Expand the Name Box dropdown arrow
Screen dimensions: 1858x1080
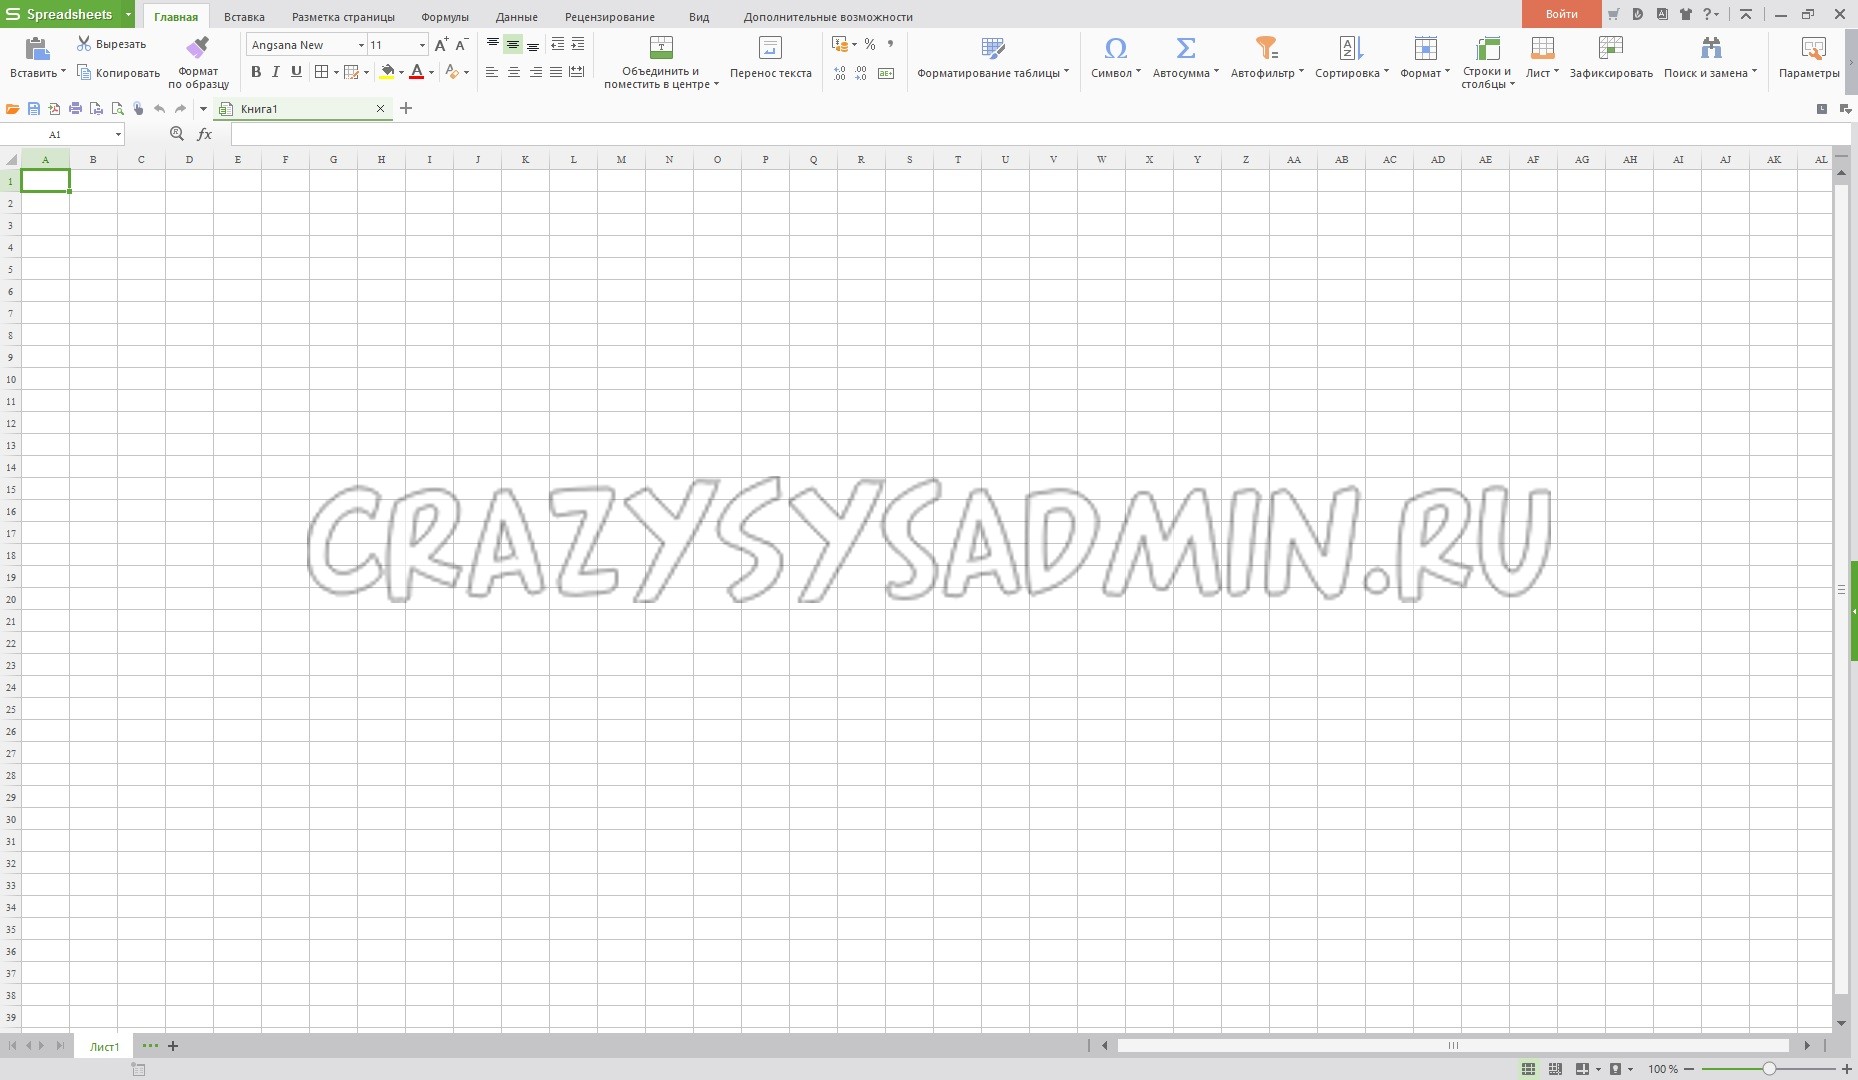[x=118, y=134]
